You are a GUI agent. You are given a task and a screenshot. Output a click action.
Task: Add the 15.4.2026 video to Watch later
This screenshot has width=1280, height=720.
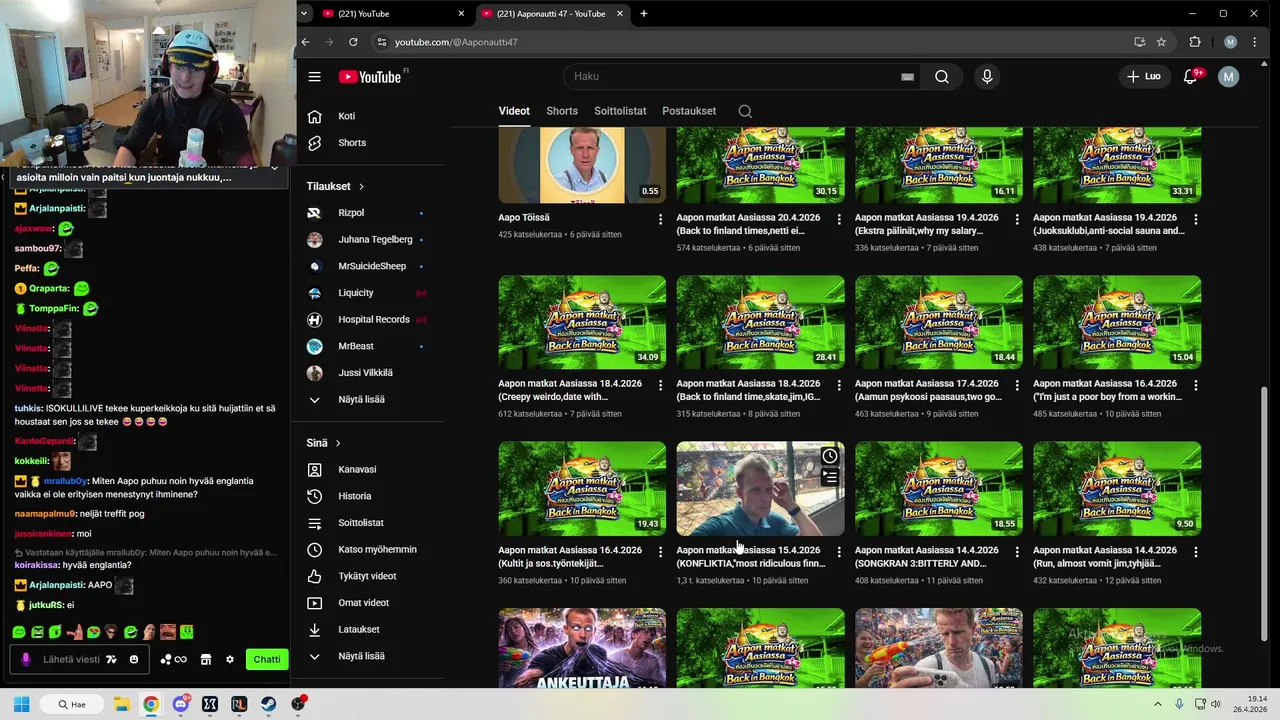pyautogui.click(x=830, y=456)
